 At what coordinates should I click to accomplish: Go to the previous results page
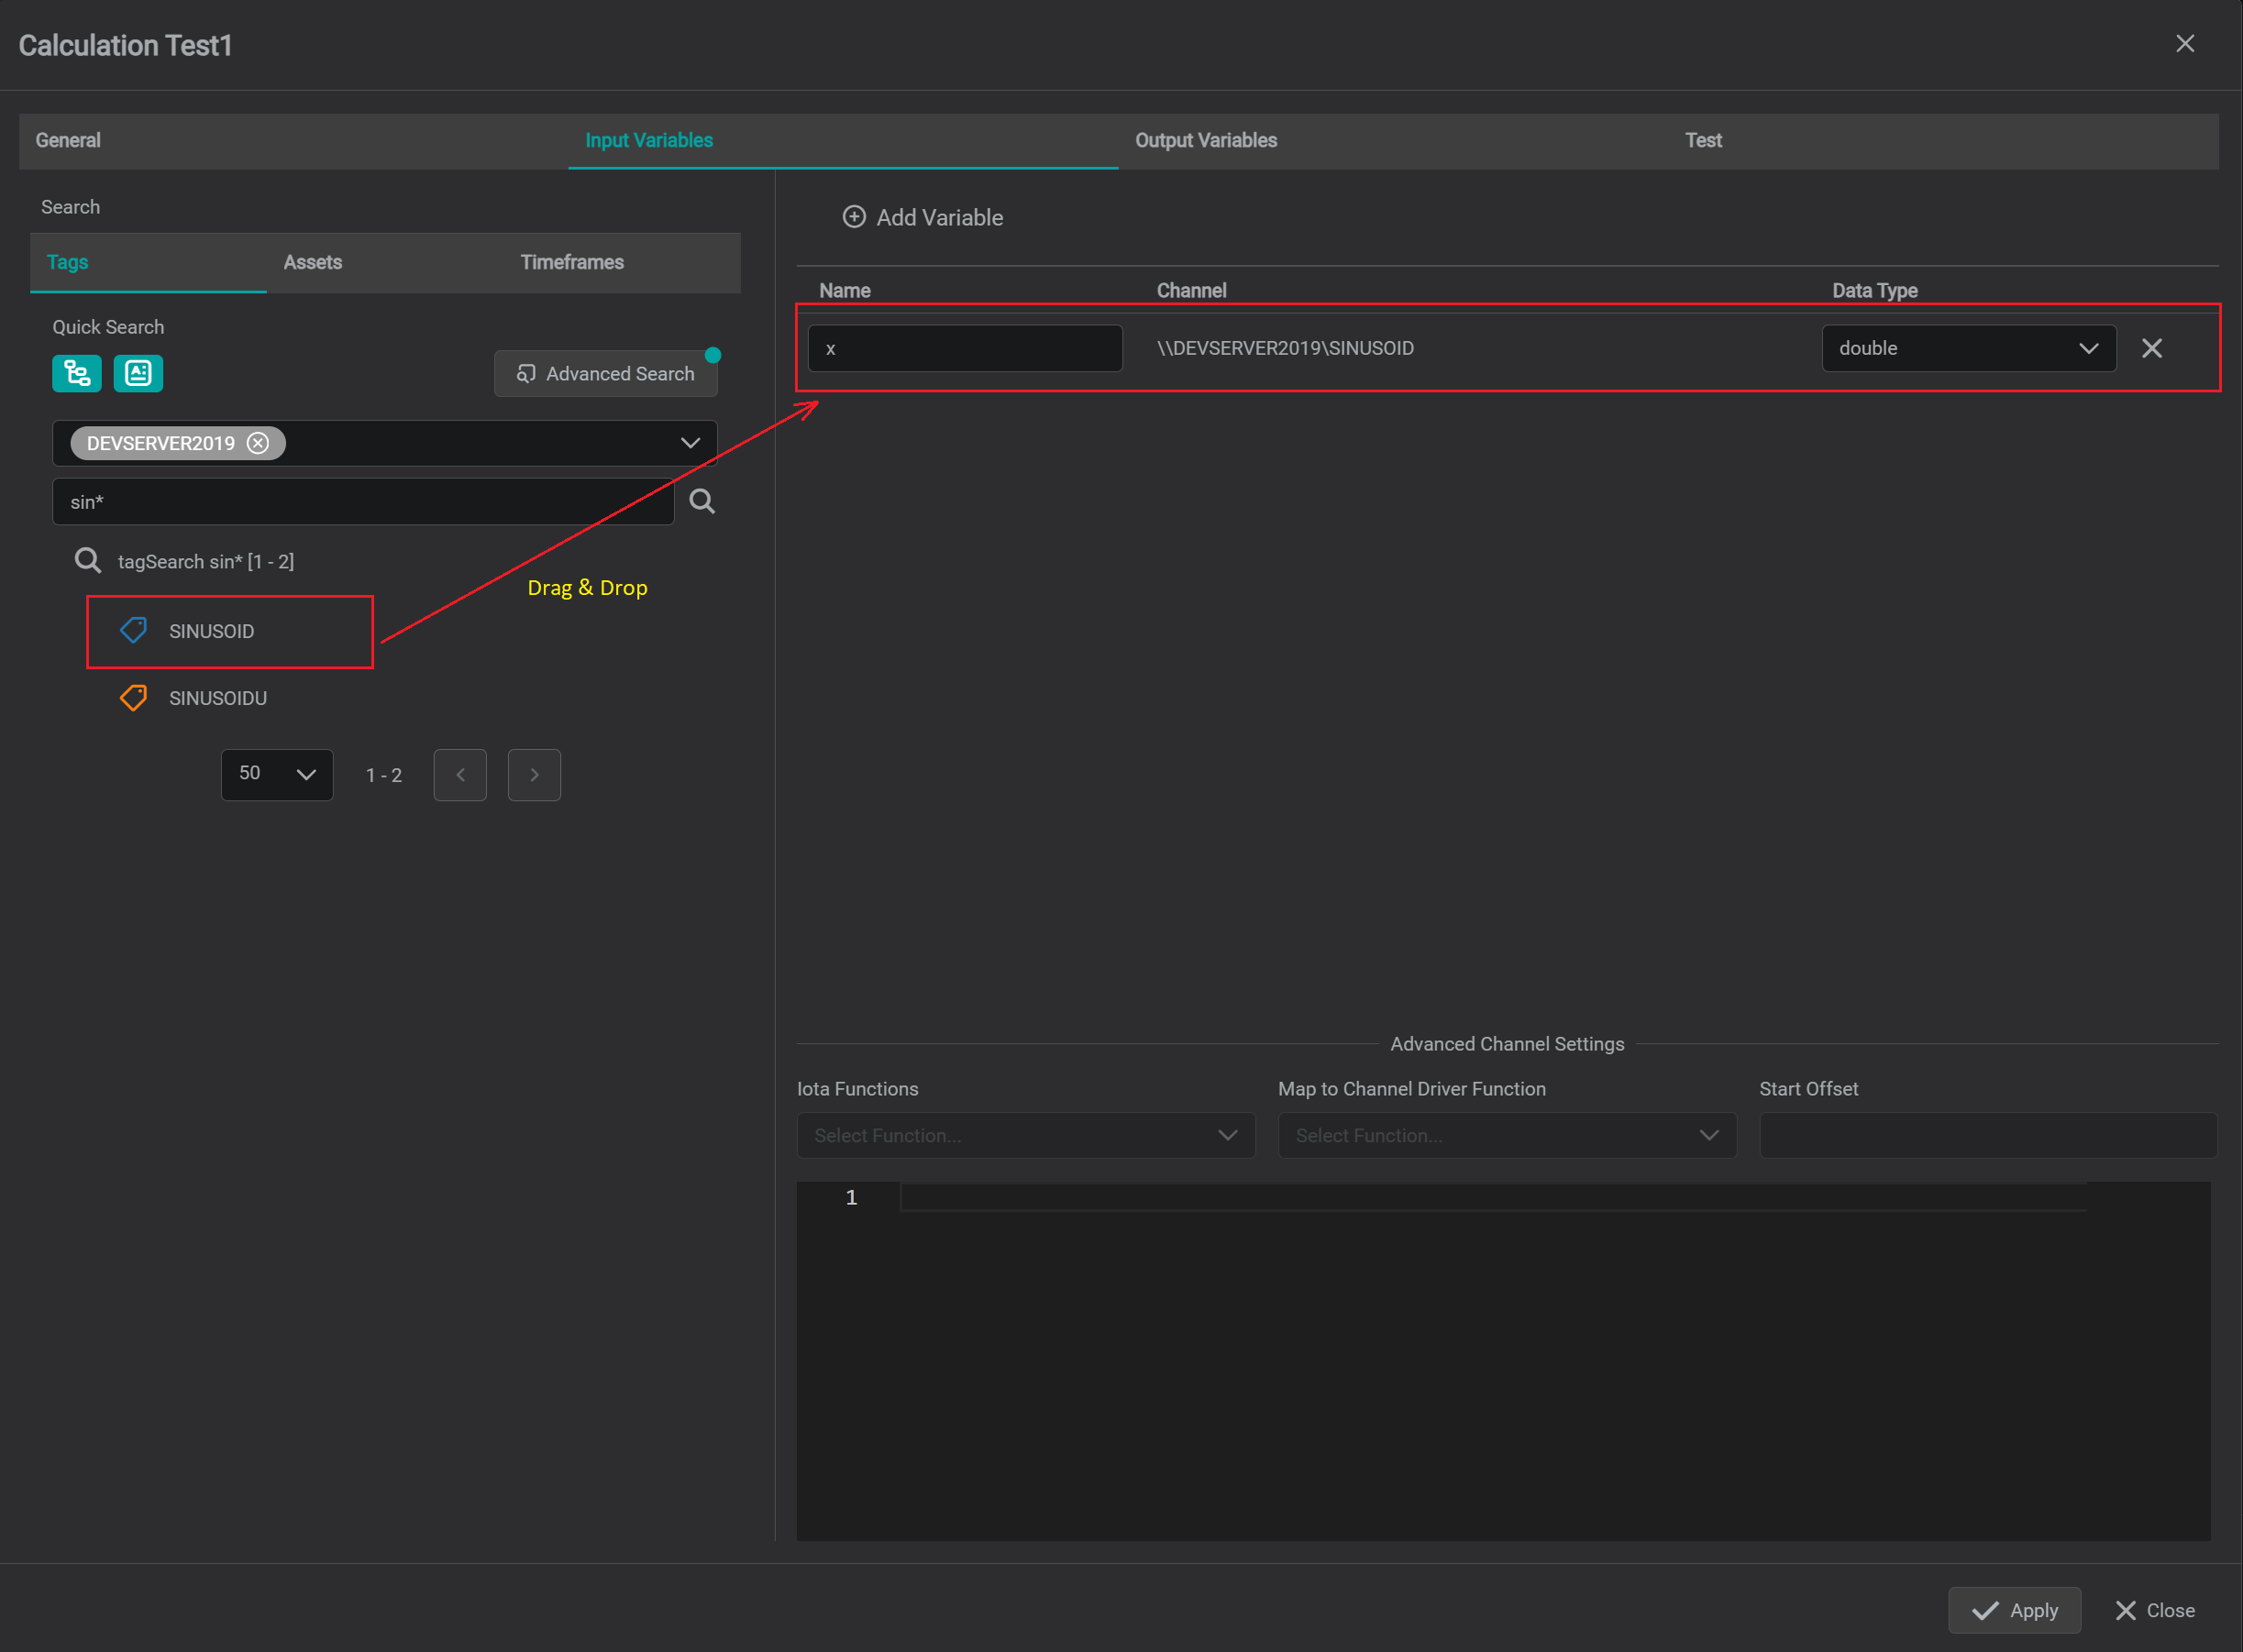click(x=460, y=775)
